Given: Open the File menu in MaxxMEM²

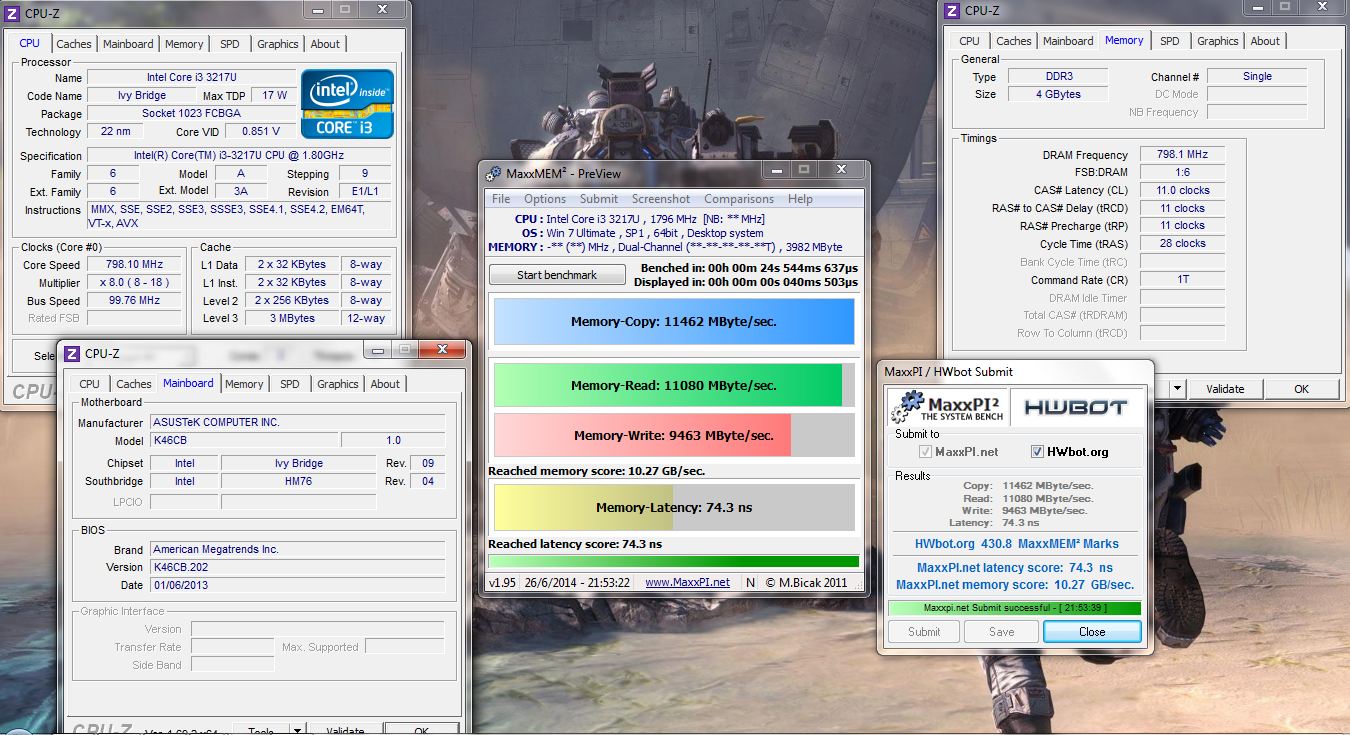Looking at the screenshot, I should pos(501,199).
